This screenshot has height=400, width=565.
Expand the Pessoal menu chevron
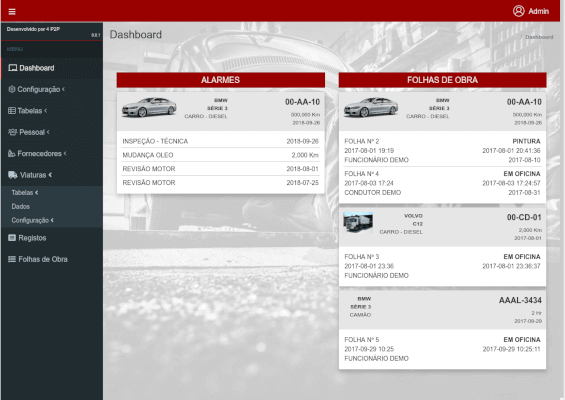(x=48, y=132)
